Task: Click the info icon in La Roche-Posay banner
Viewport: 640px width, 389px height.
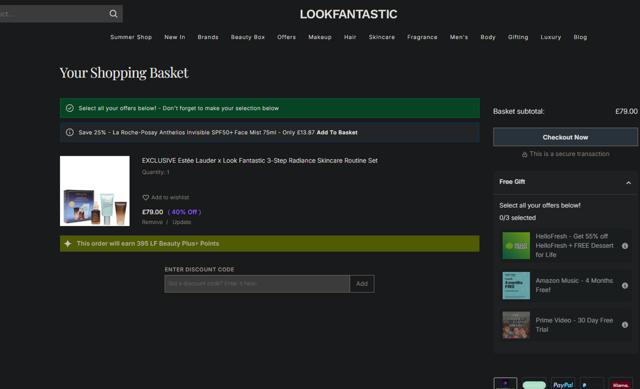Action: click(70, 132)
